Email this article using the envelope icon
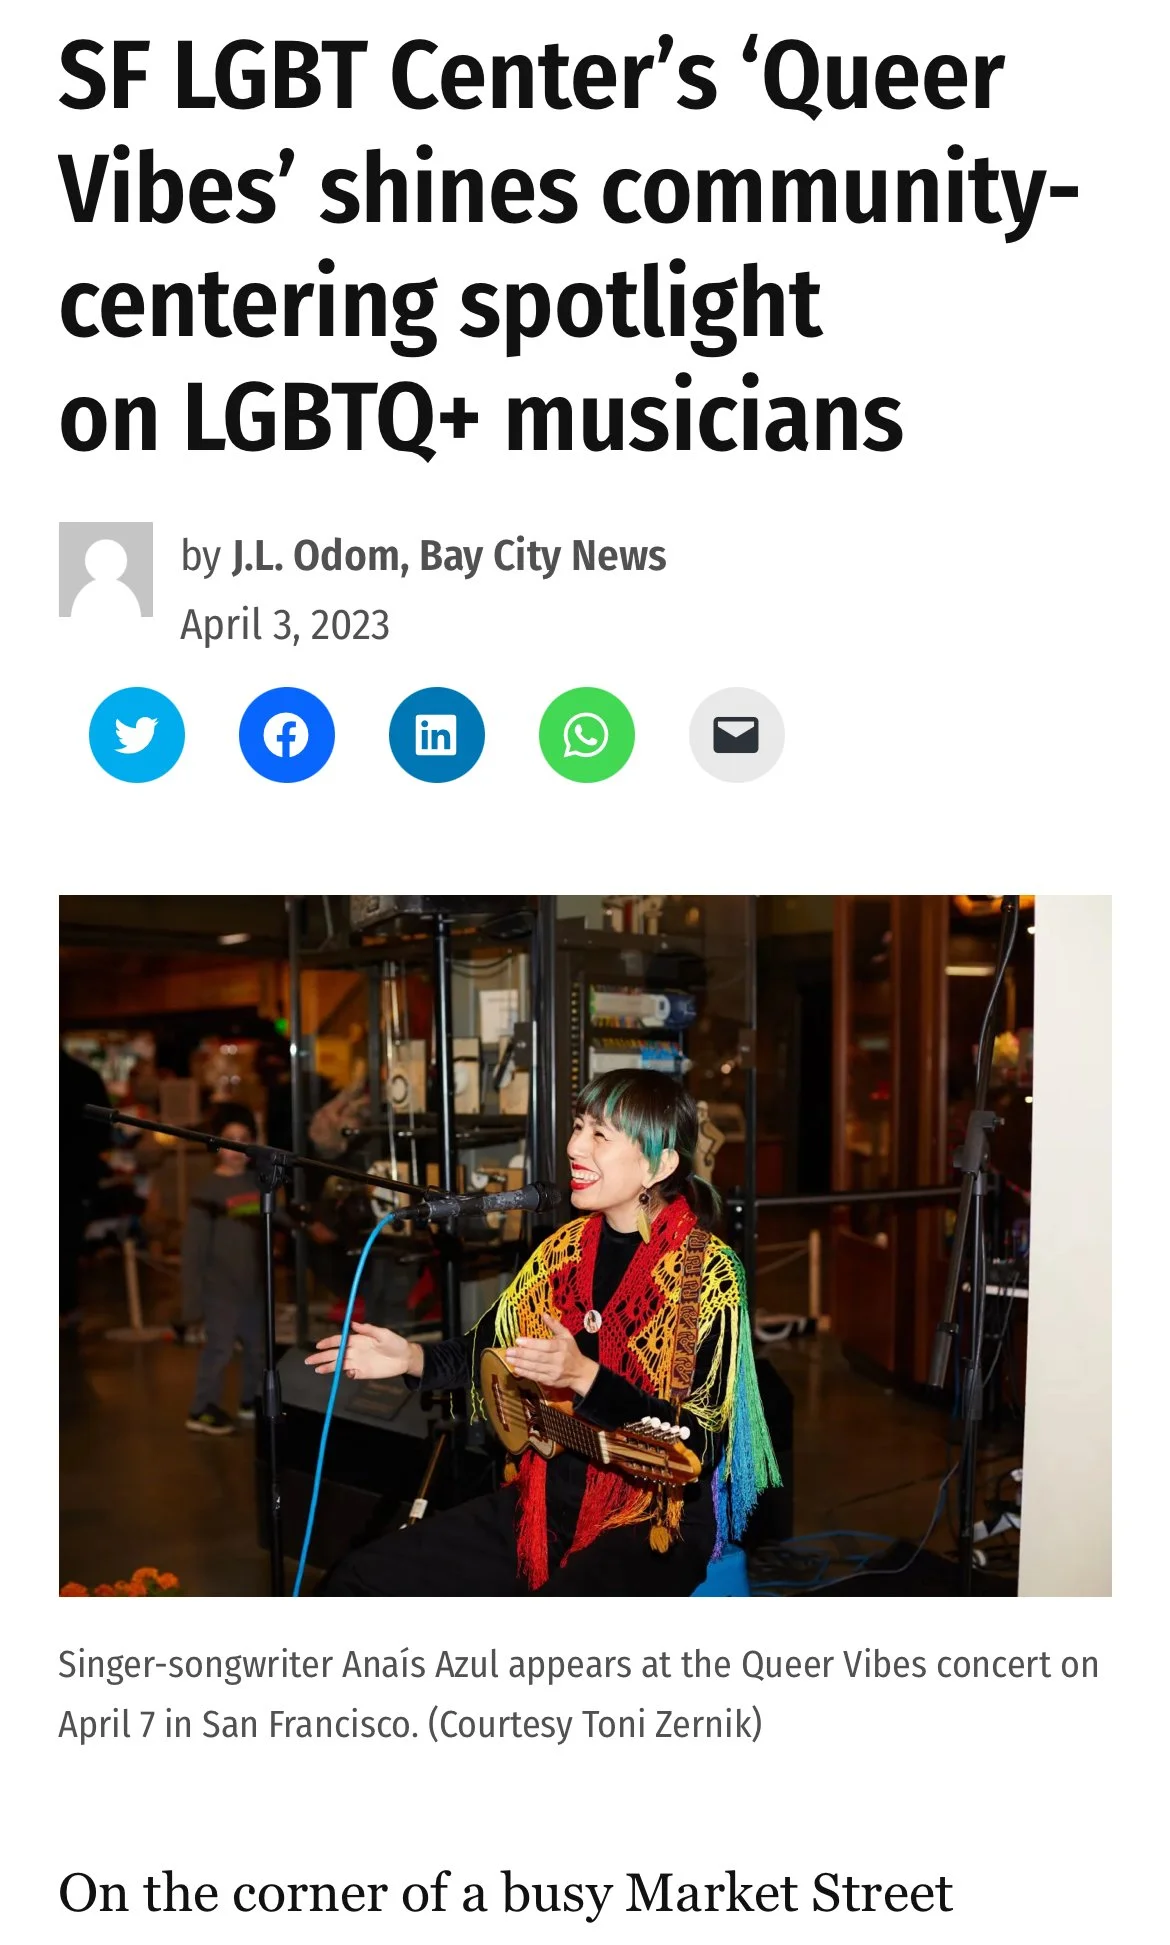 (736, 735)
